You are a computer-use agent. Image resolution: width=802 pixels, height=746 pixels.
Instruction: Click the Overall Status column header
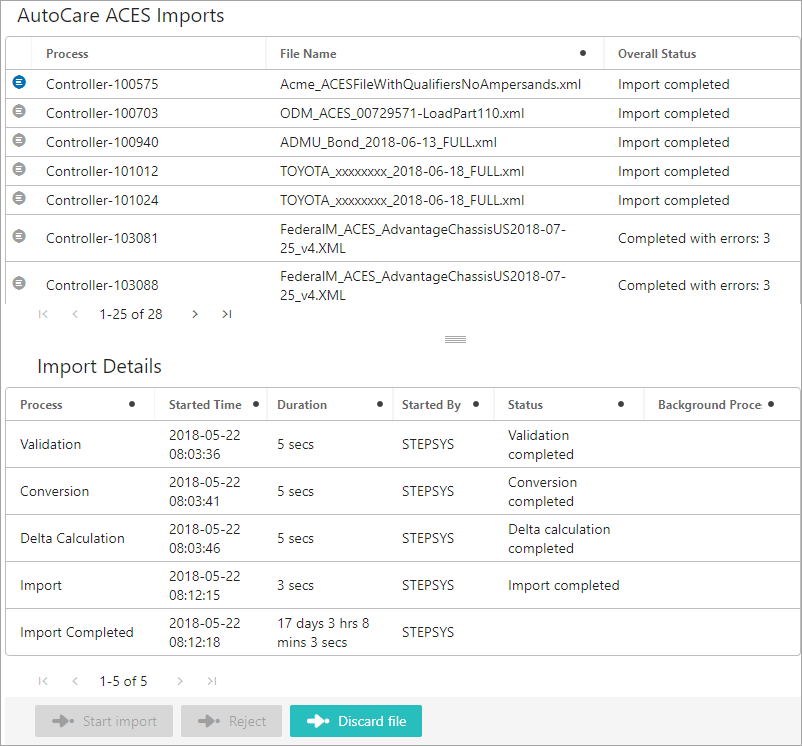point(657,54)
